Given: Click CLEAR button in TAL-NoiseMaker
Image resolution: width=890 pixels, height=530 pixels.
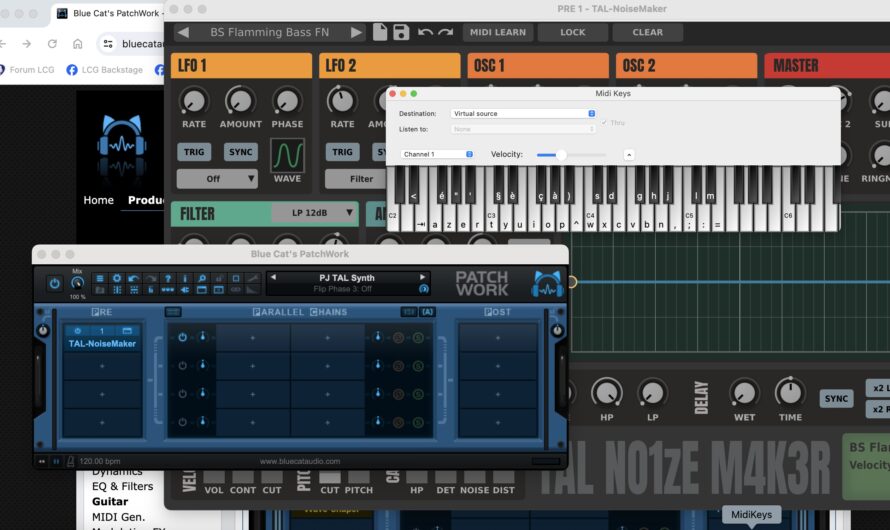Looking at the screenshot, I should pos(648,32).
